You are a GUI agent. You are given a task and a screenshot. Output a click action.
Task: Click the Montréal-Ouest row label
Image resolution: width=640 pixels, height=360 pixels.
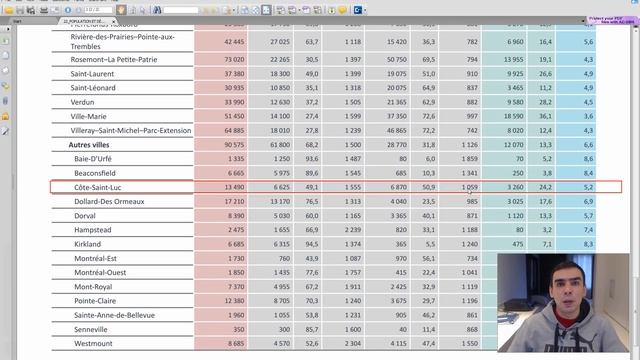tap(100, 273)
